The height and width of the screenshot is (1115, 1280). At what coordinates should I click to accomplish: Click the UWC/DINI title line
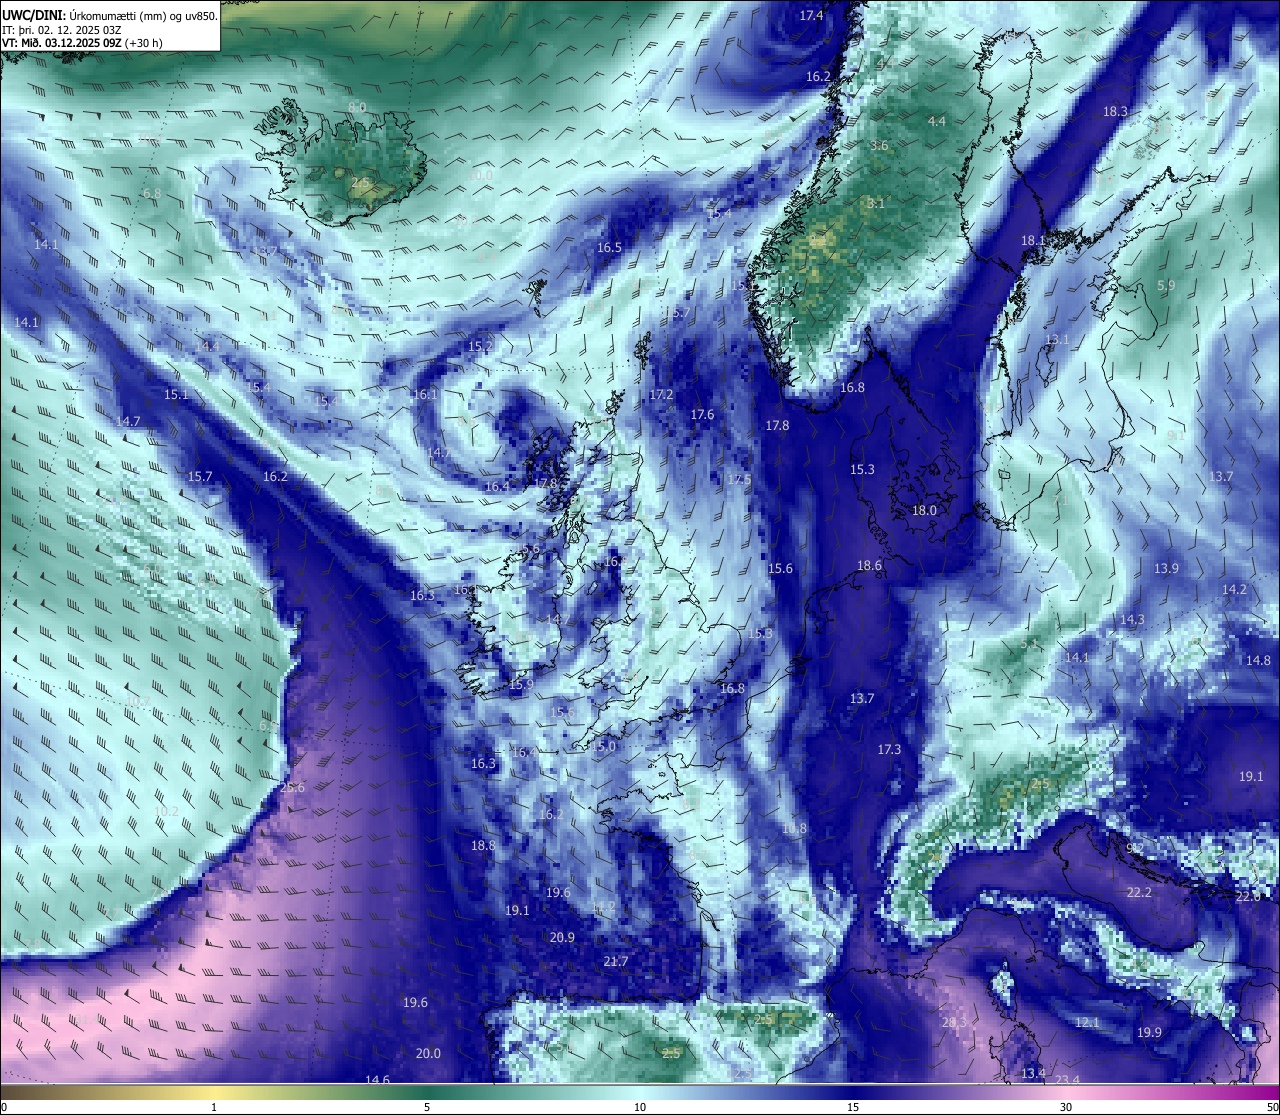pyautogui.click(x=110, y=16)
